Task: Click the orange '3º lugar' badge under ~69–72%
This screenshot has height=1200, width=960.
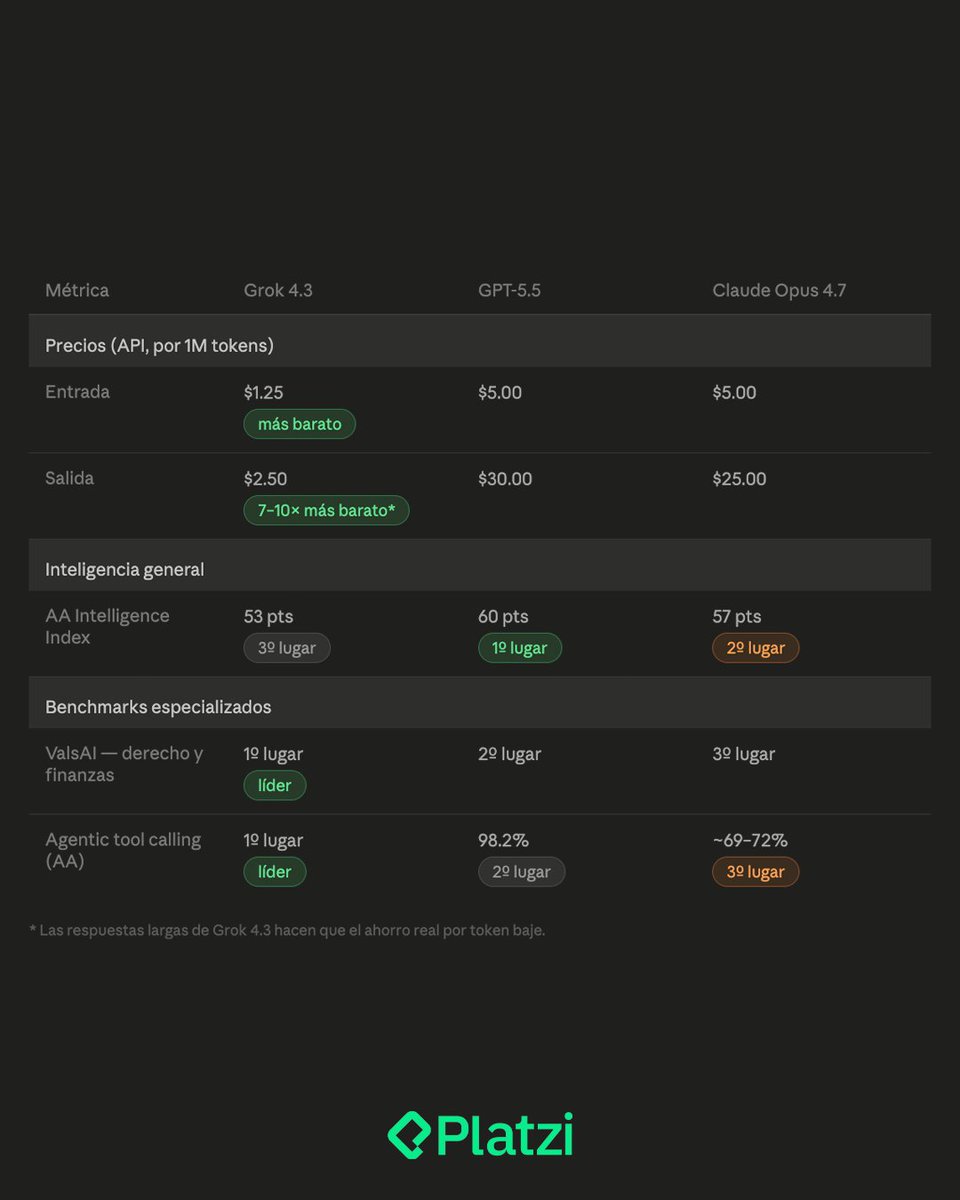Action: point(756,872)
